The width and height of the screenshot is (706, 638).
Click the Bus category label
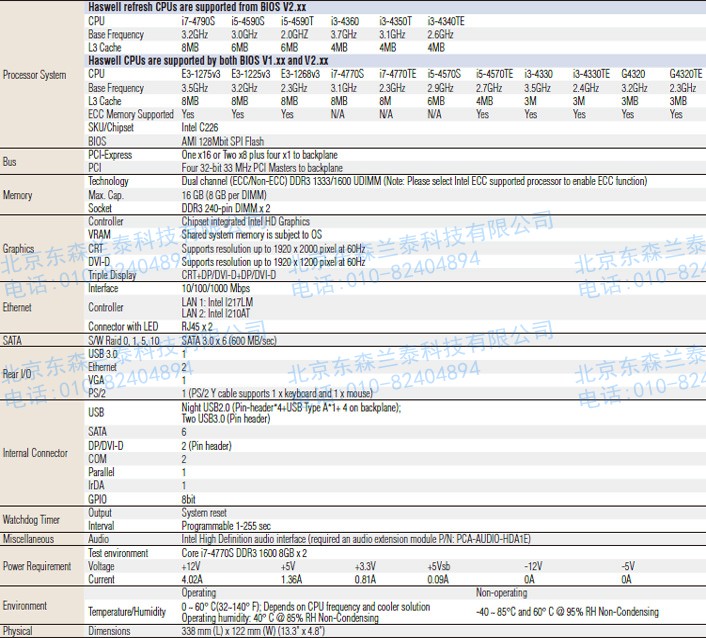click(x=10, y=162)
